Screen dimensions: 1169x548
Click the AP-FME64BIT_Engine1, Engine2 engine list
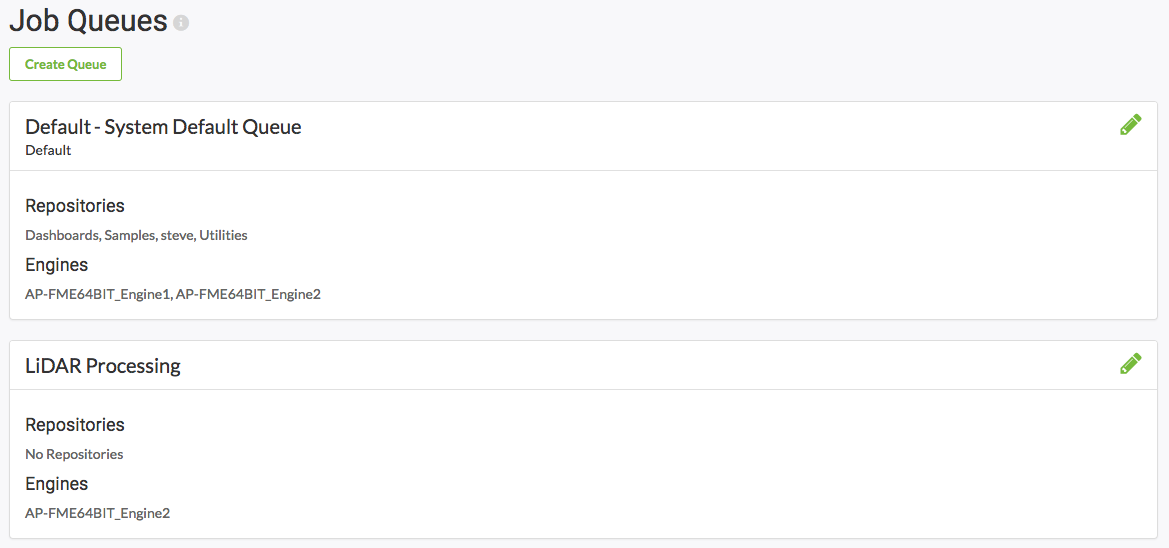click(173, 295)
